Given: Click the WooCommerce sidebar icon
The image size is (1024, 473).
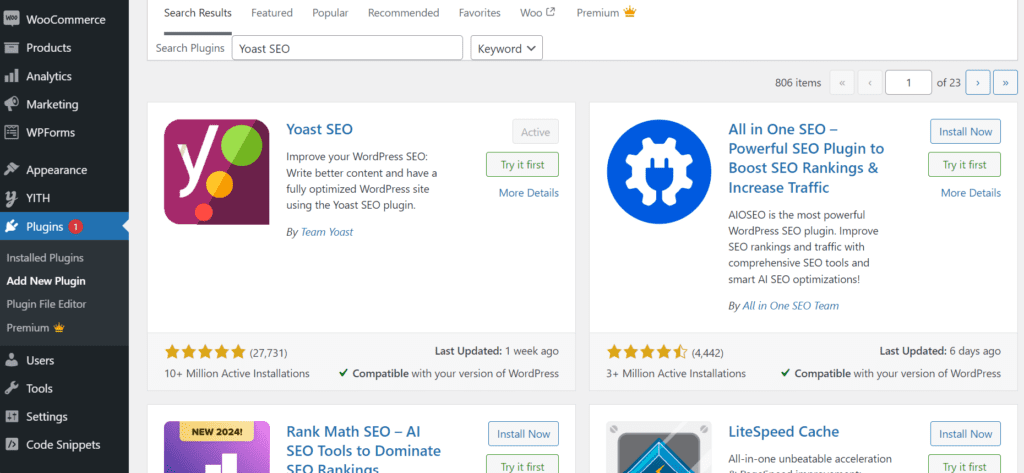Looking at the screenshot, I should pos(11,19).
